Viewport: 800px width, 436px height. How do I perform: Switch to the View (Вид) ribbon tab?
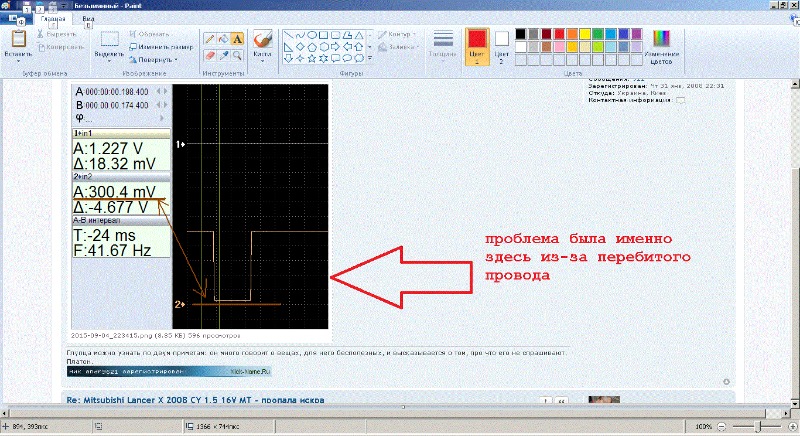click(89, 19)
